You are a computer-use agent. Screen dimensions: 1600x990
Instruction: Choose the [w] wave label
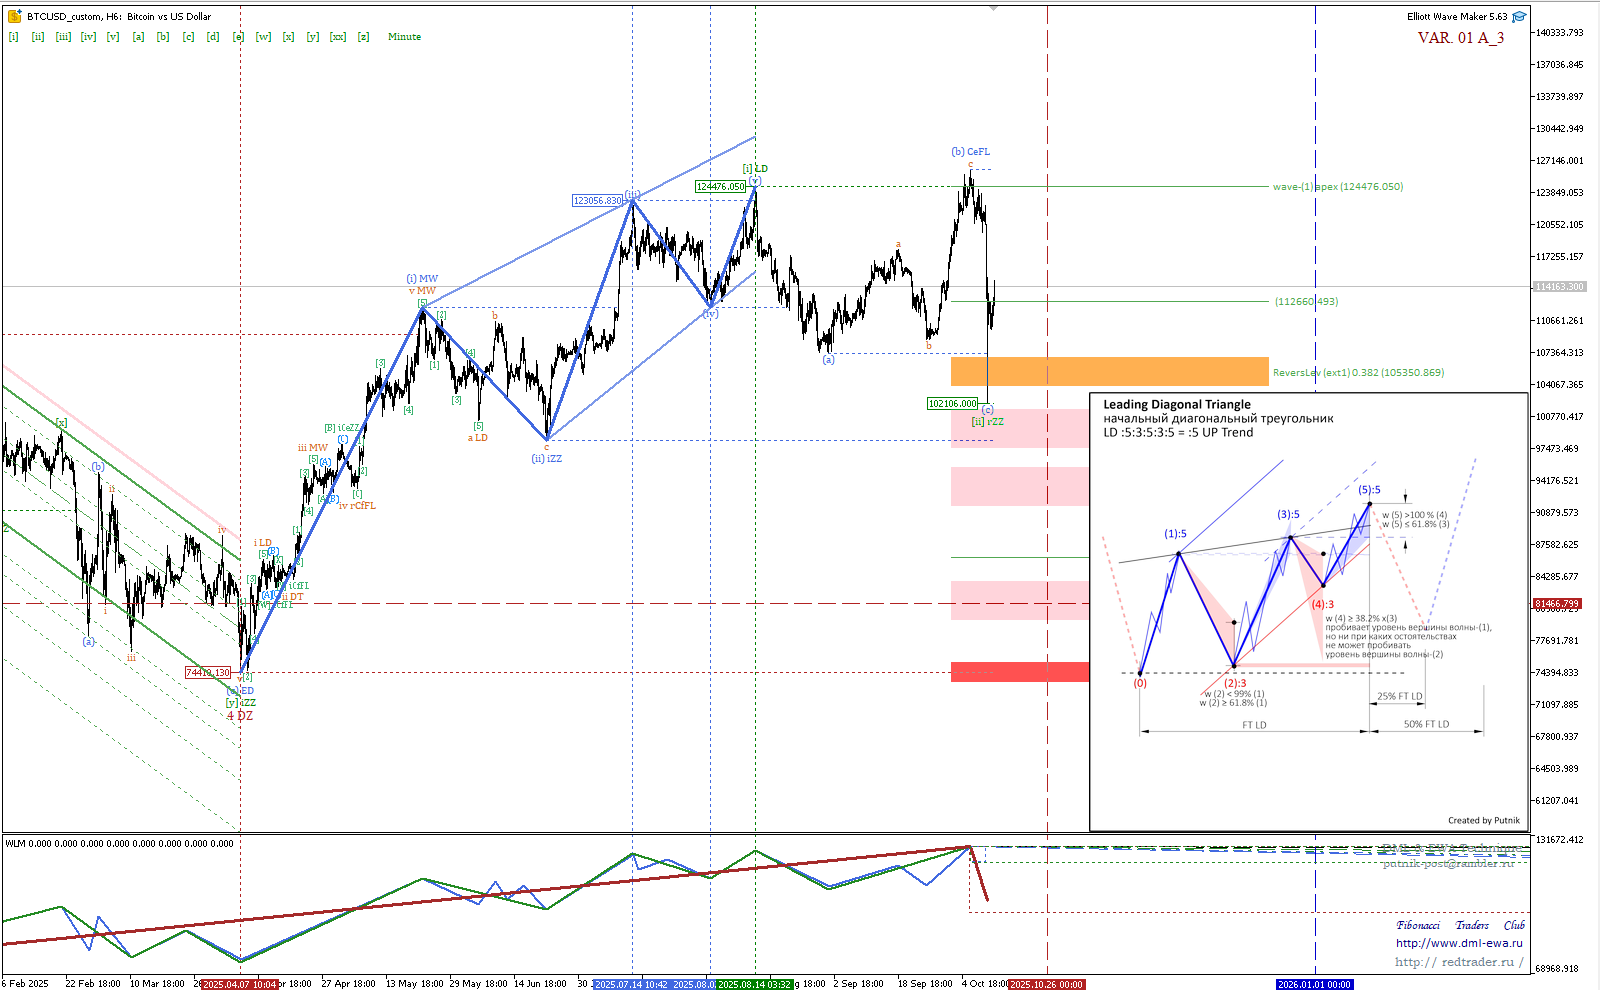tap(263, 37)
